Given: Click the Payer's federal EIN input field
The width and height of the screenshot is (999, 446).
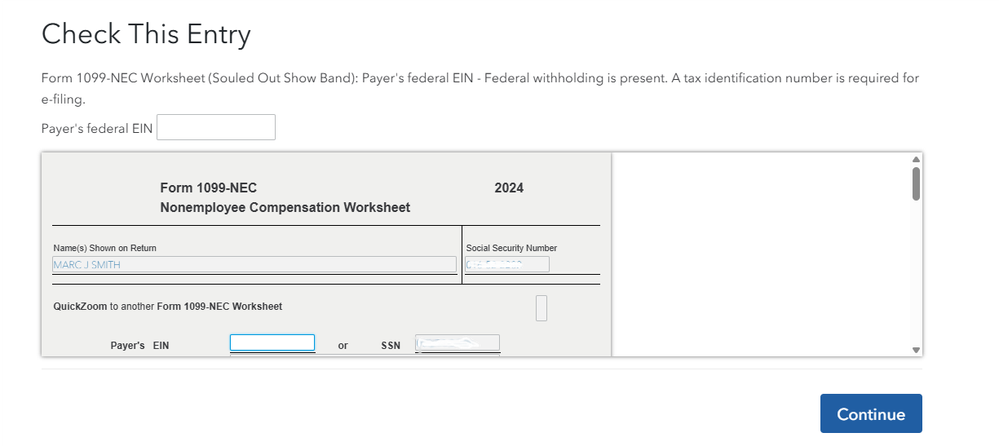Looking at the screenshot, I should point(216,127).
